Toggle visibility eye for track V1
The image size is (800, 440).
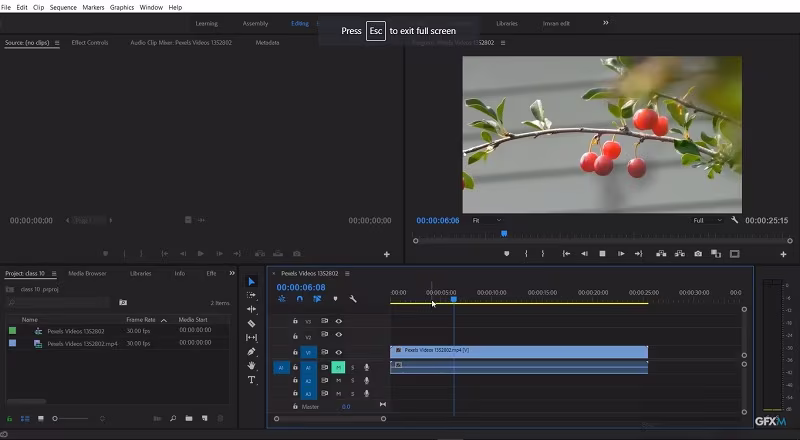(x=339, y=352)
